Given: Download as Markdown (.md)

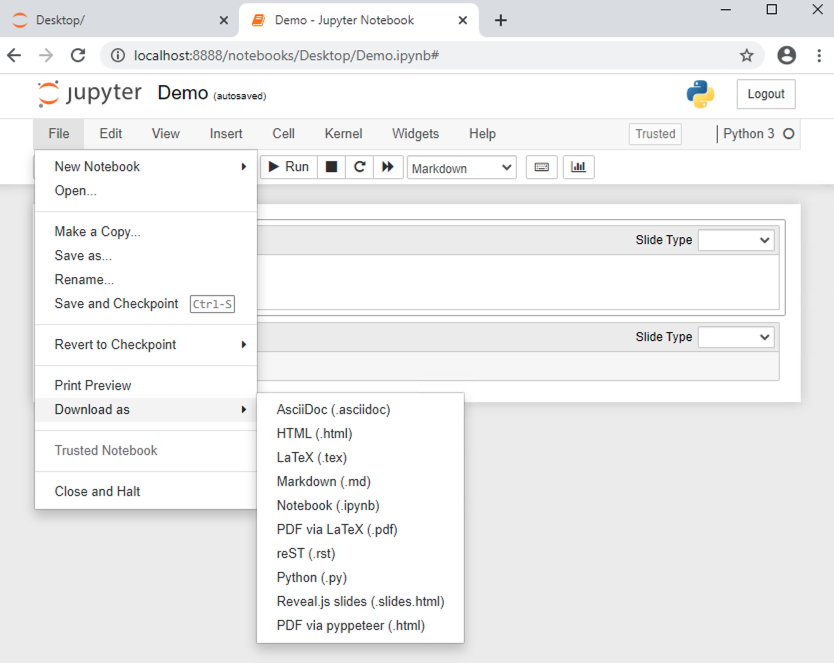Looking at the screenshot, I should (x=360, y=482).
